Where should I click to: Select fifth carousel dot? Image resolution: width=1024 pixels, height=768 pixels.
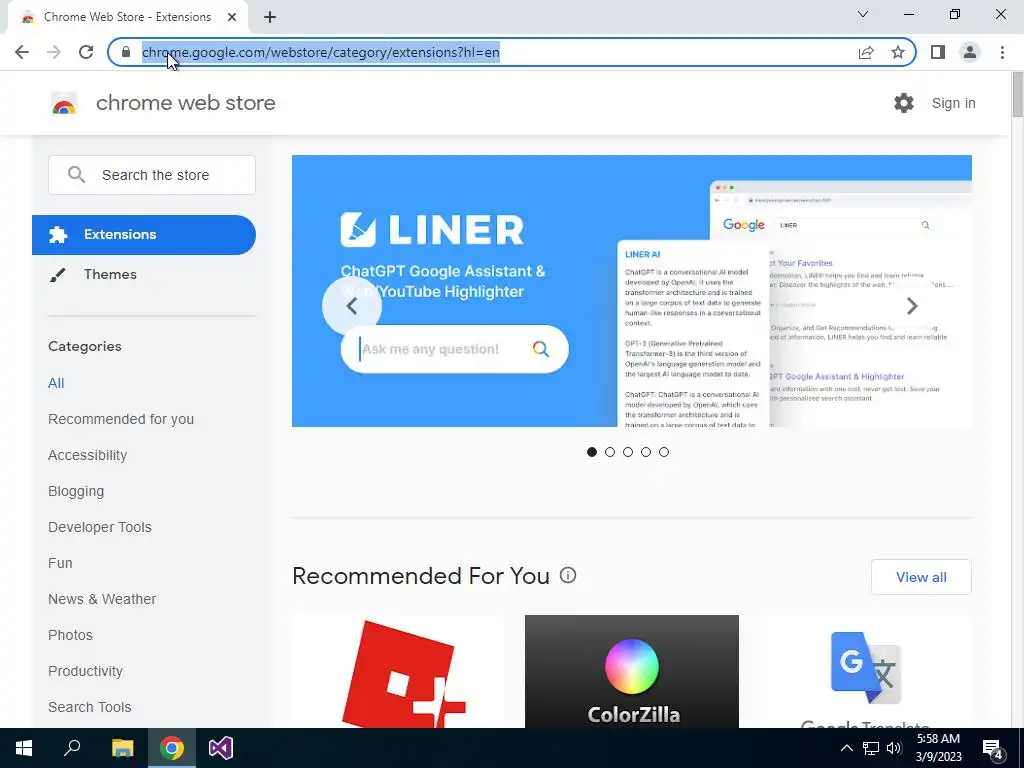tap(664, 452)
